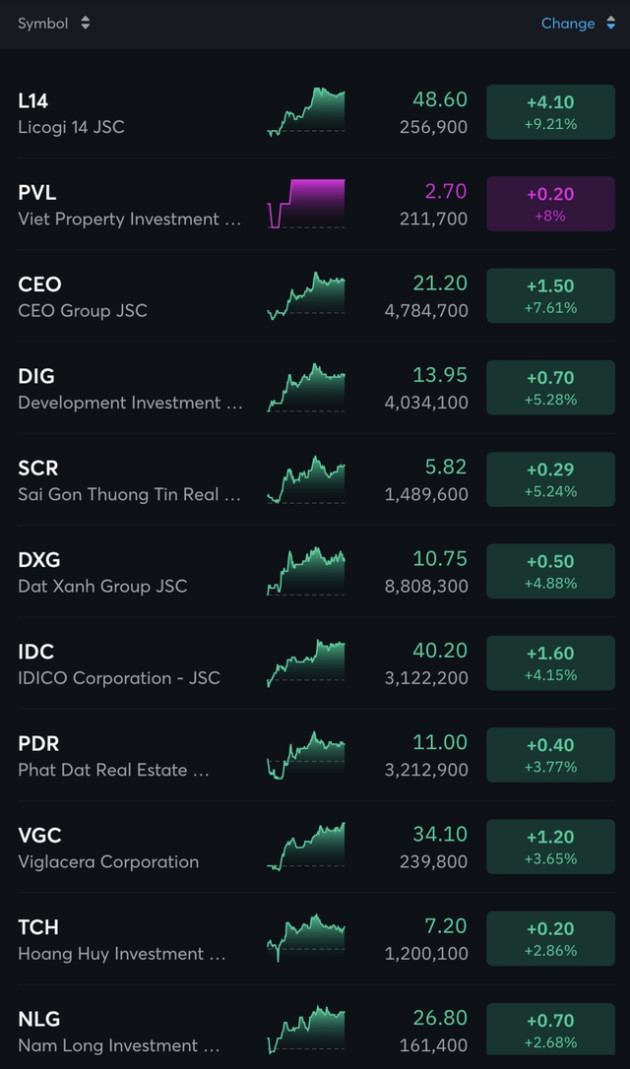This screenshot has height=1069, width=630.
Task: Open the DXG sparkline chart
Action: tap(306, 571)
